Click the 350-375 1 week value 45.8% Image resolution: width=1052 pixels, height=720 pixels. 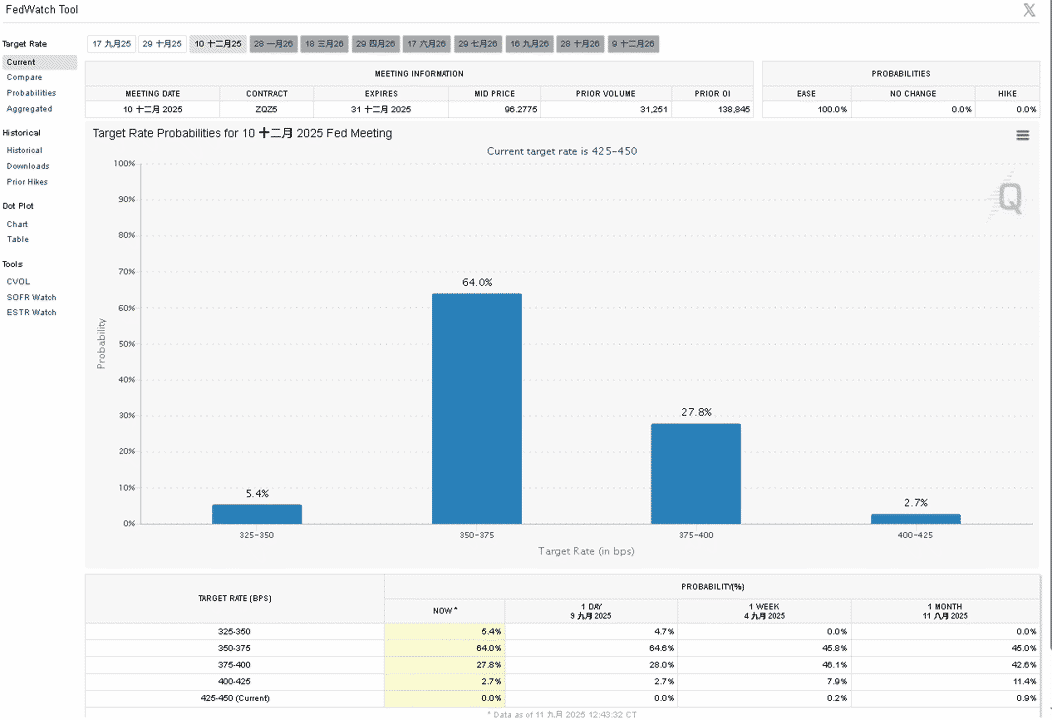(835, 648)
